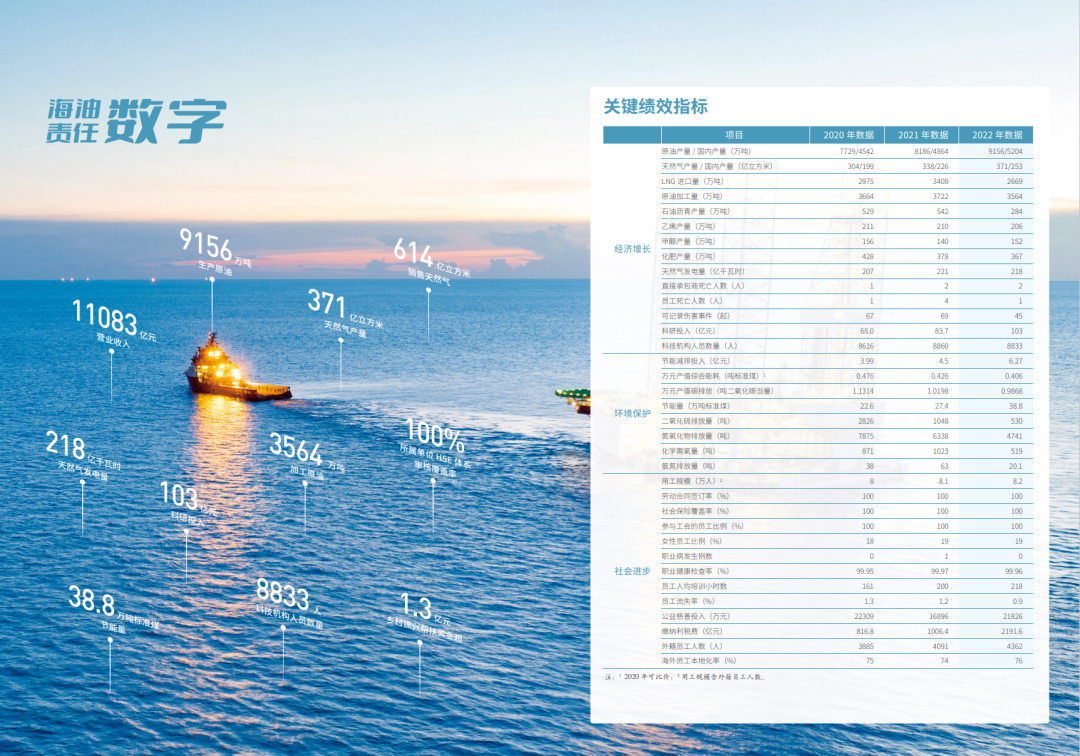
Task: Click row label '天然气产量 / 国内产量（亿立方米）'
Action: tap(717, 166)
